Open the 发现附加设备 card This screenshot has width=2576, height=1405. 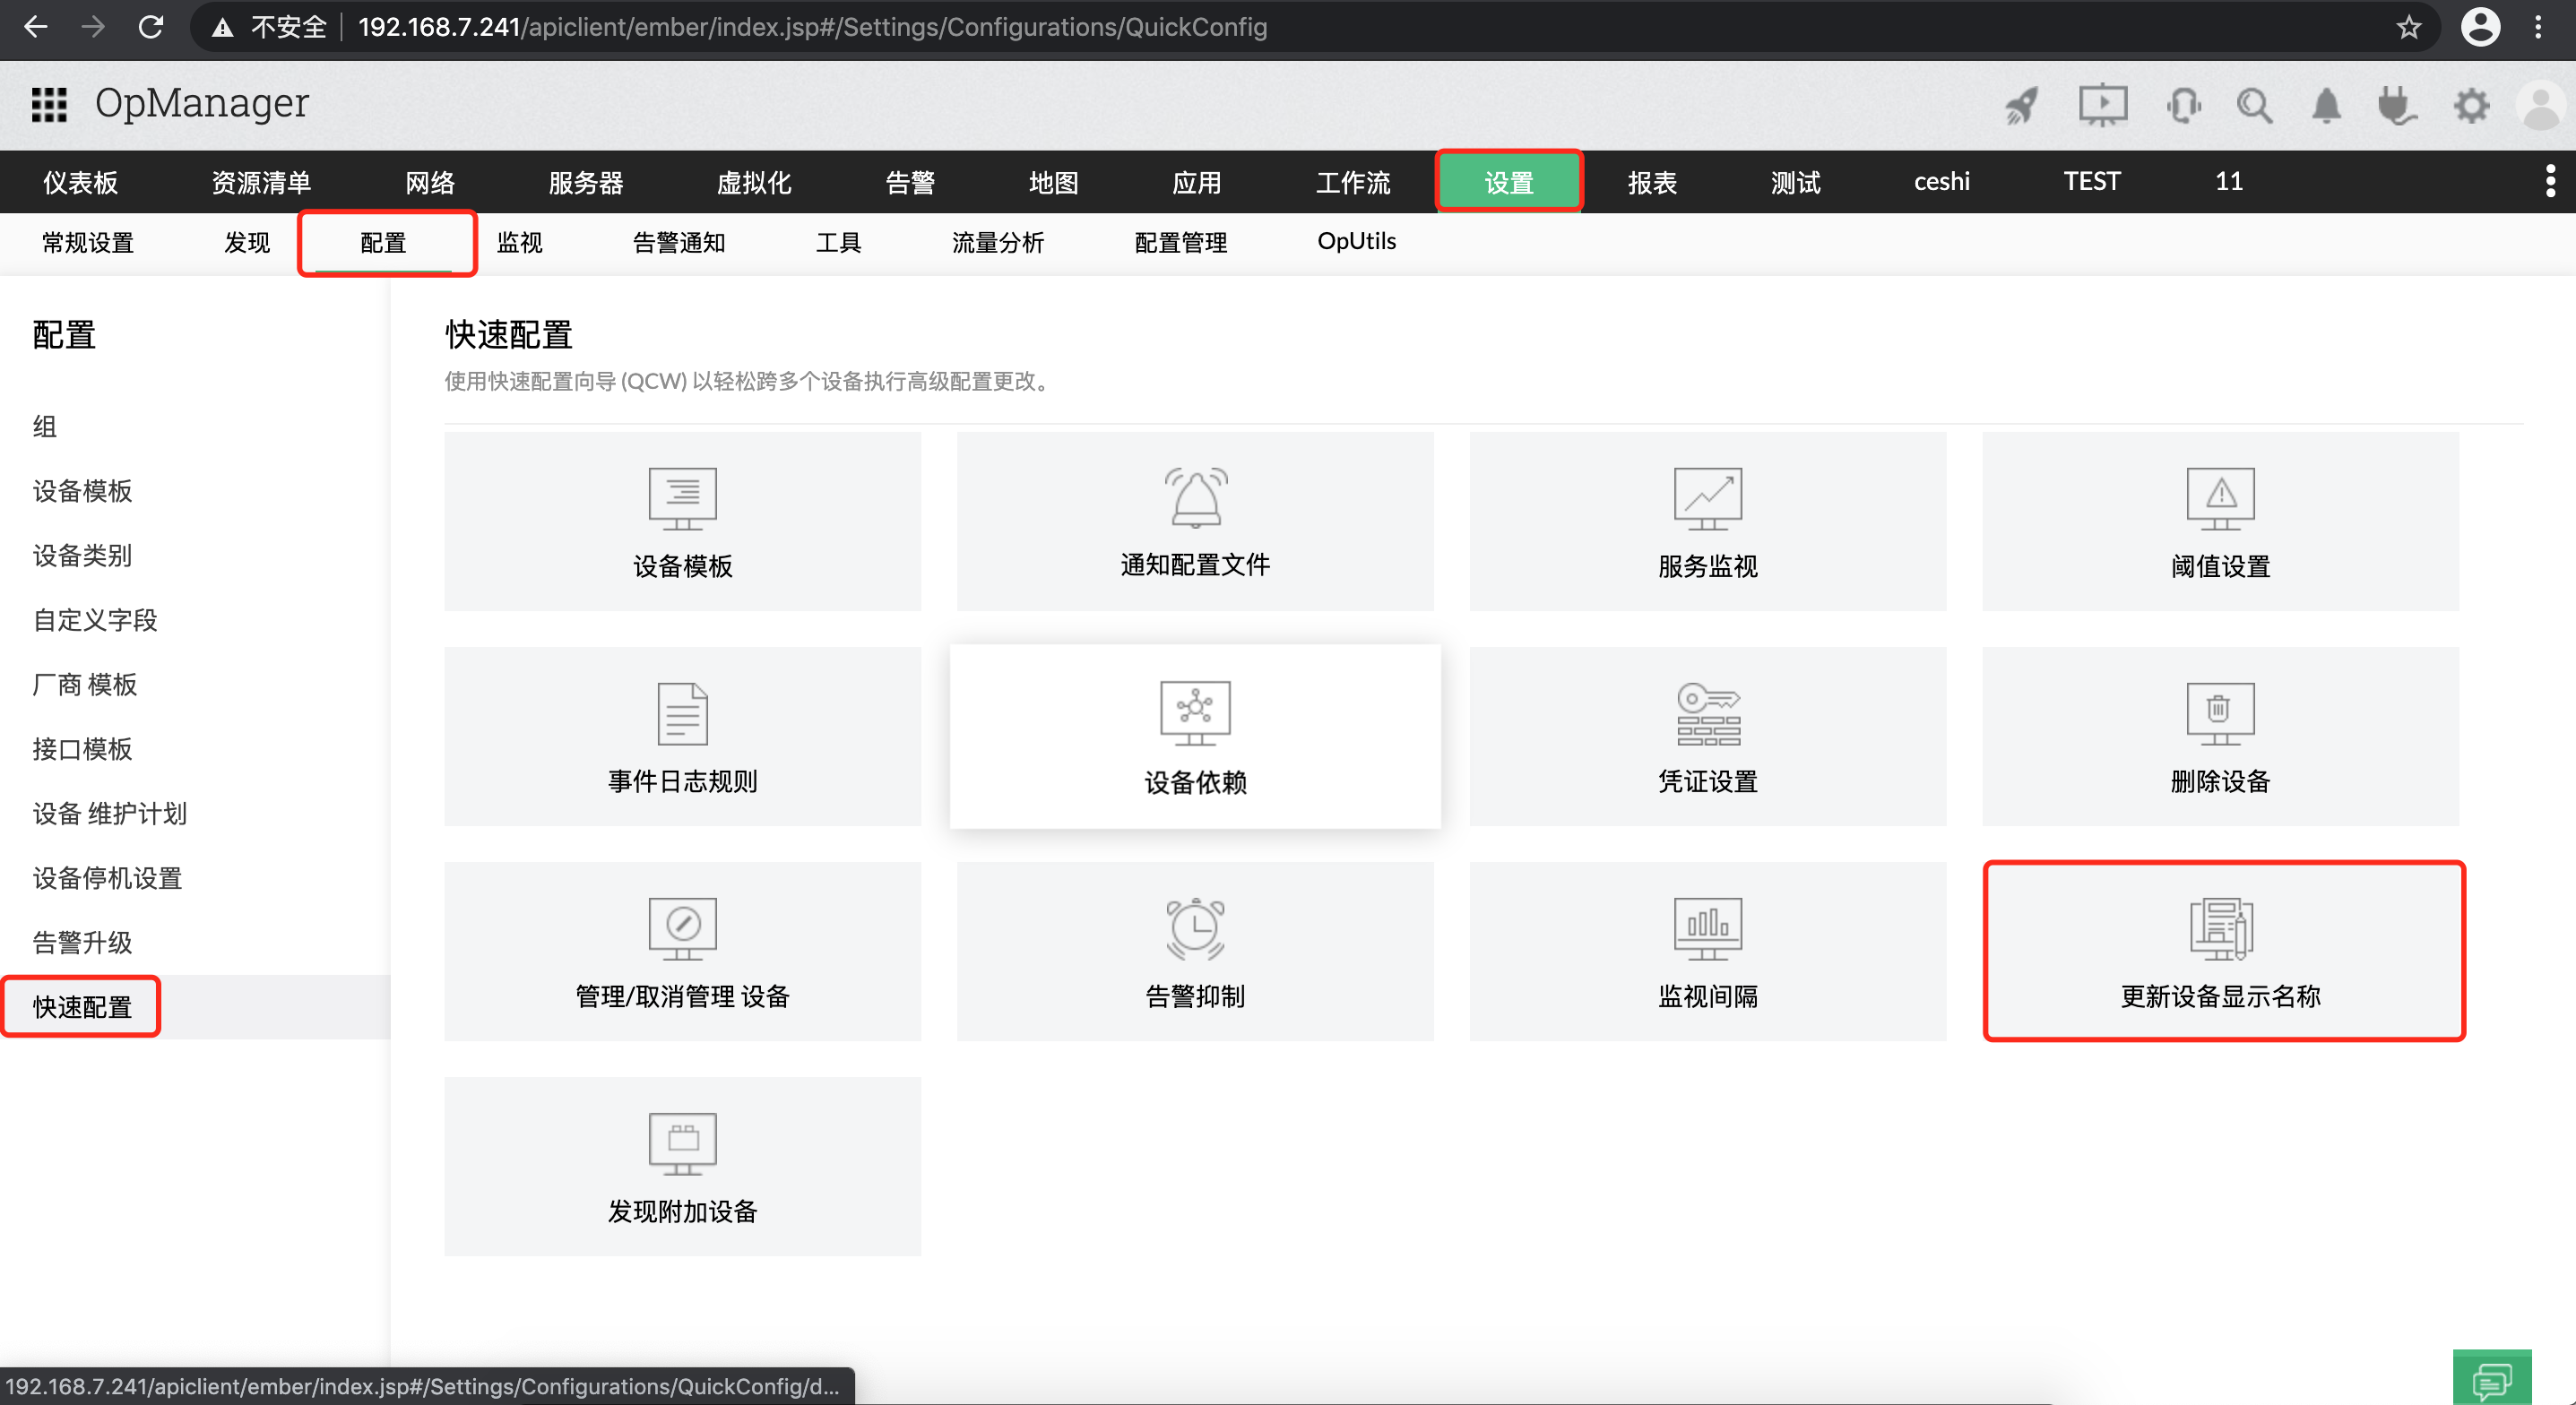[682, 1166]
